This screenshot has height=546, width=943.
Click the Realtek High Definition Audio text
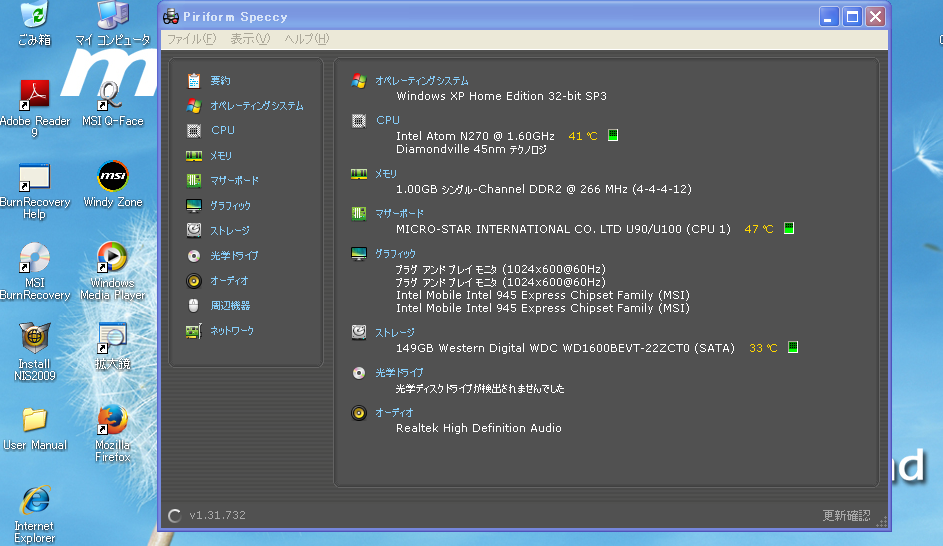pyautogui.click(x=479, y=428)
